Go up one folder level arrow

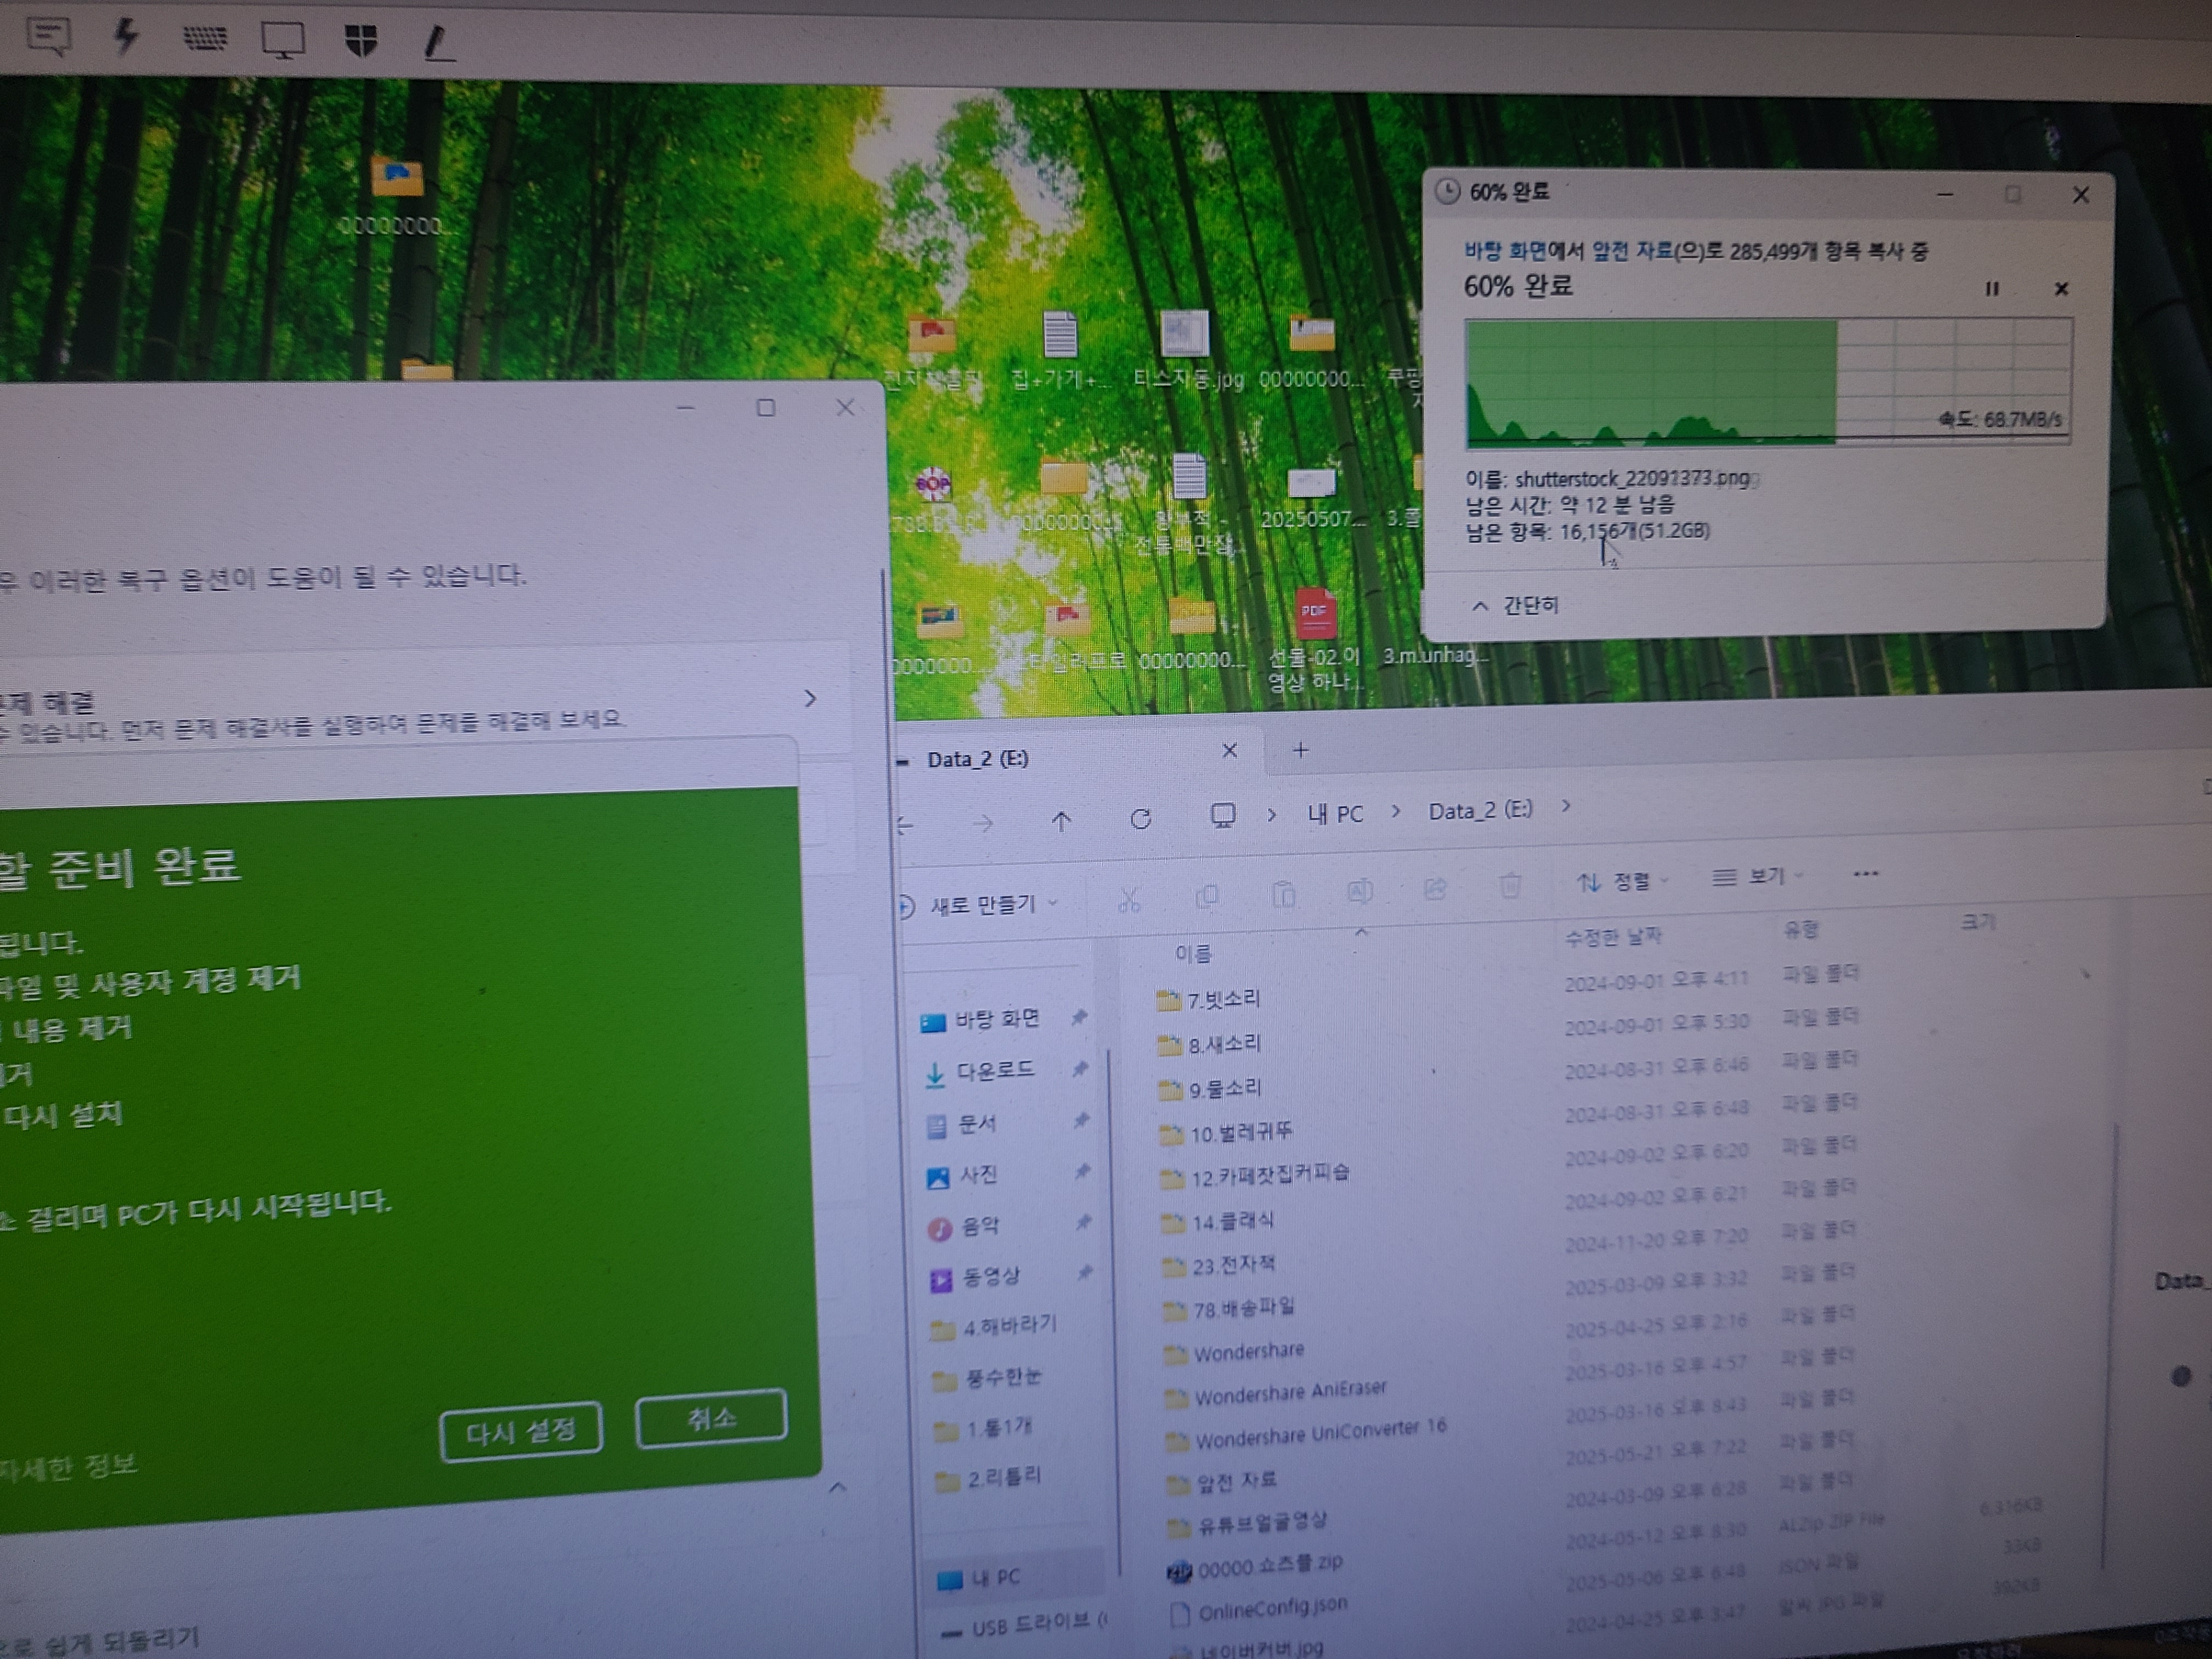tap(1061, 822)
